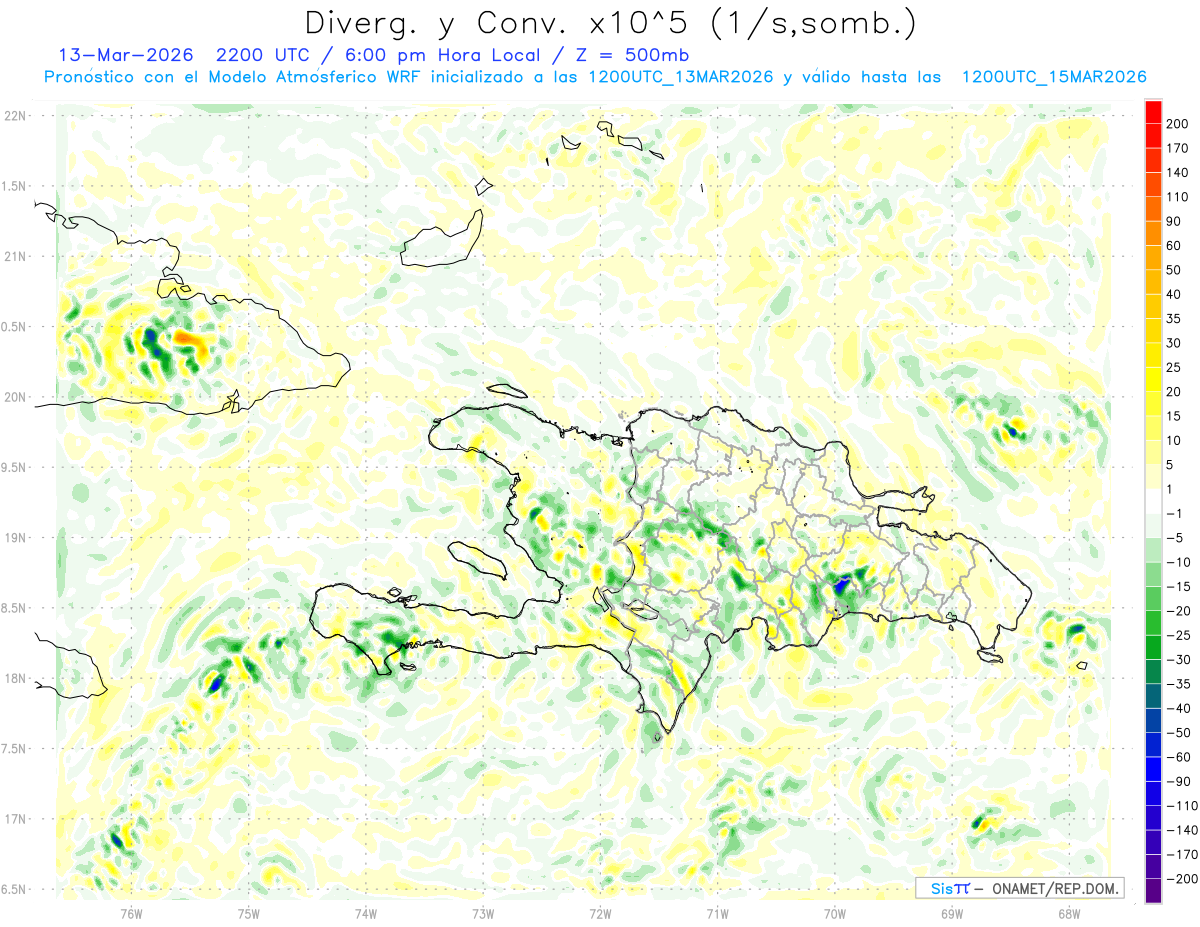
Task: Click the '71W' longitude label
Action: 717,914
